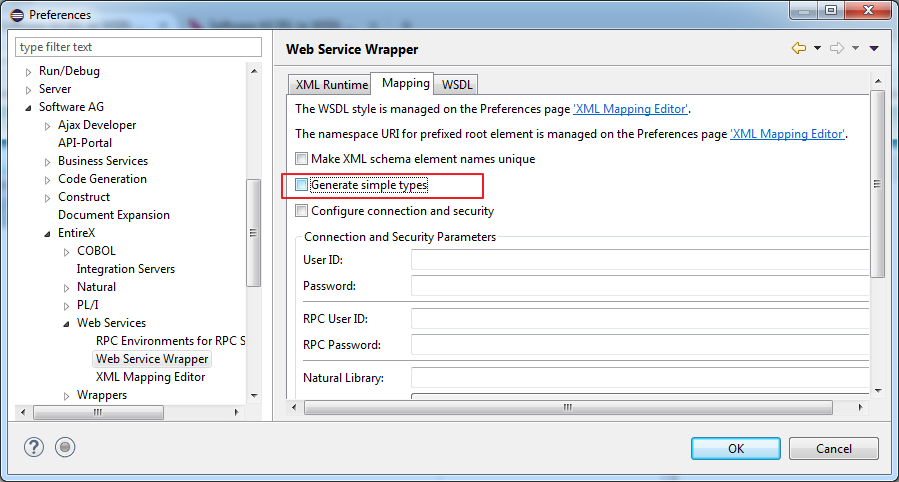The height and width of the screenshot is (482, 899).
Task: Click the Eclipse Preferences title bar icon
Action: click(x=17, y=15)
